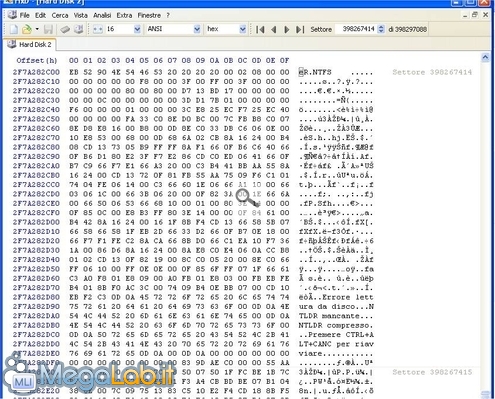The image size is (495, 399).
Task: Open the hex offset base dropdown
Action: click(243, 29)
